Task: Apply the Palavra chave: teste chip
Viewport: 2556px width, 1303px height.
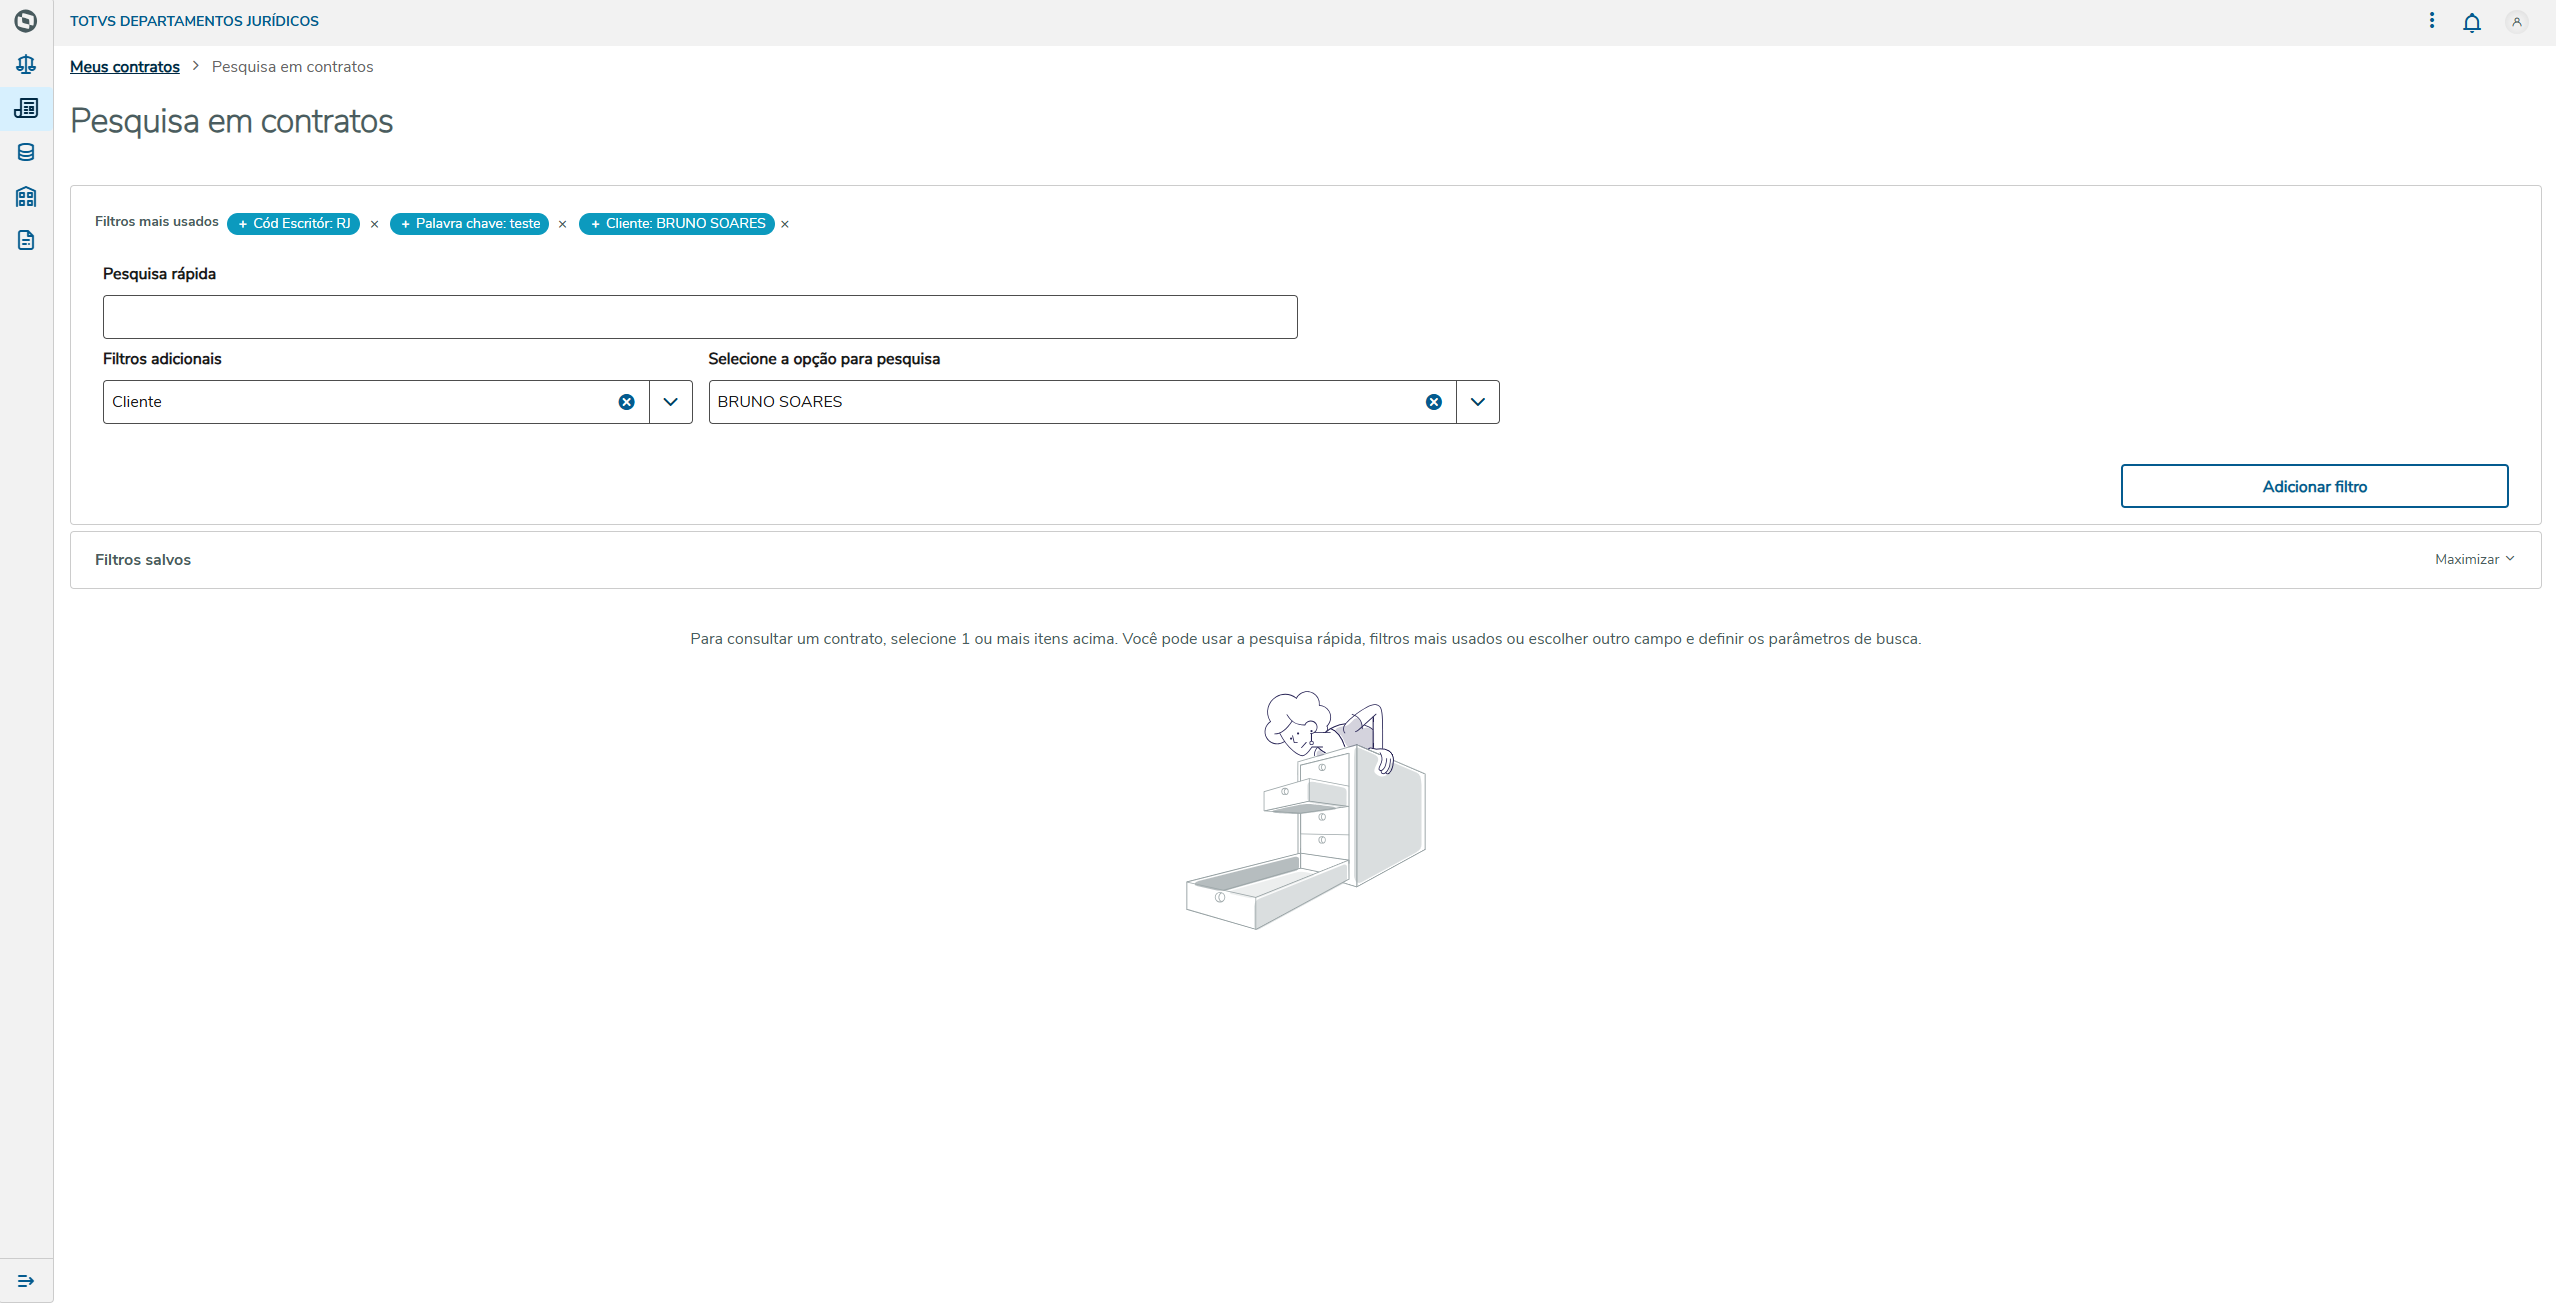Action: (469, 224)
